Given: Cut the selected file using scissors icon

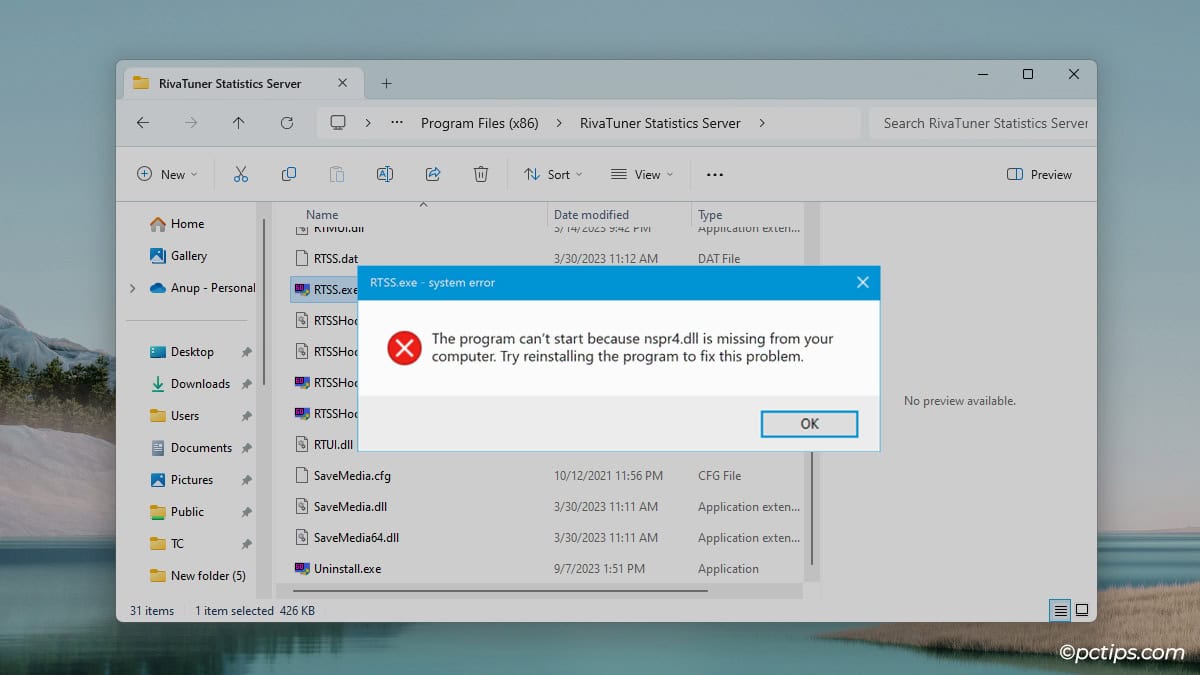Looking at the screenshot, I should [x=240, y=174].
